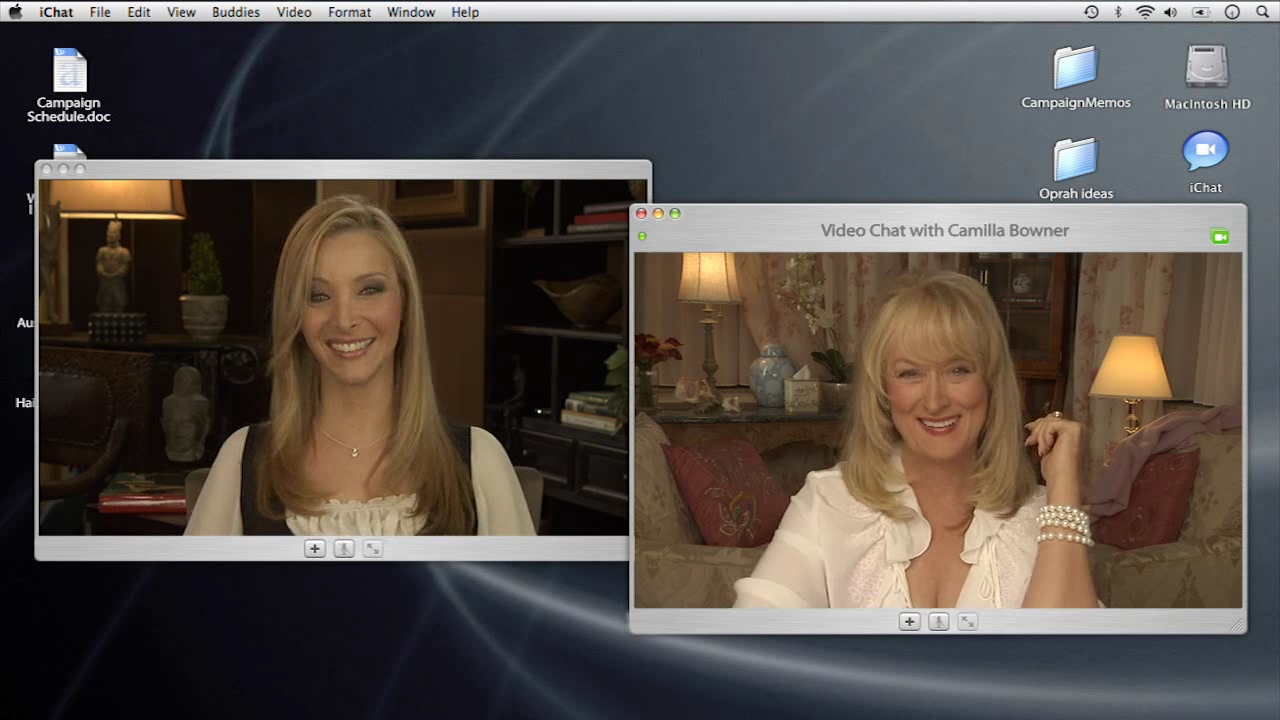Open the Help menu
Image resolution: width=1280 pixels, height=720 pixels.
[x=465, y=12]
